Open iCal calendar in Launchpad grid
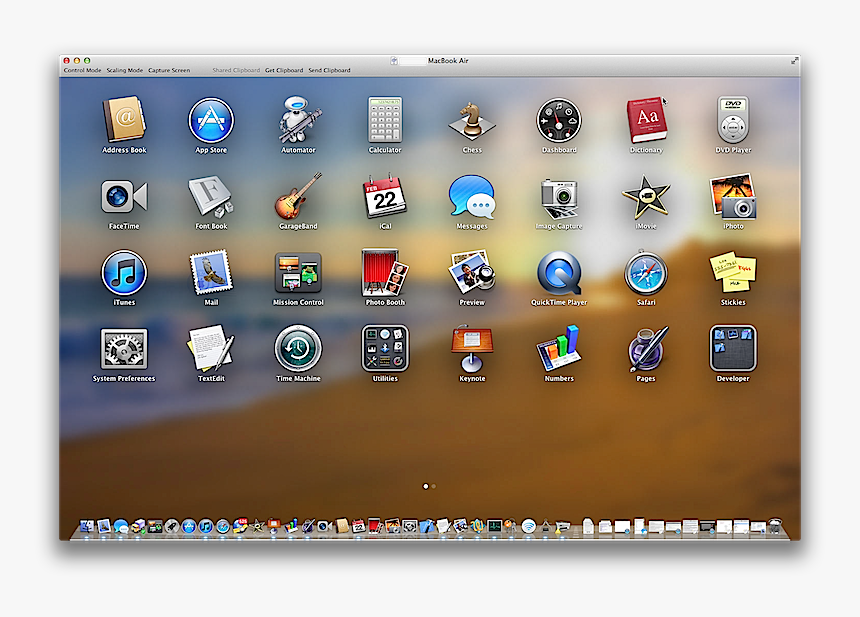This screenshot has height=617, width=860. pyautogui.click(x=385, y=196)
